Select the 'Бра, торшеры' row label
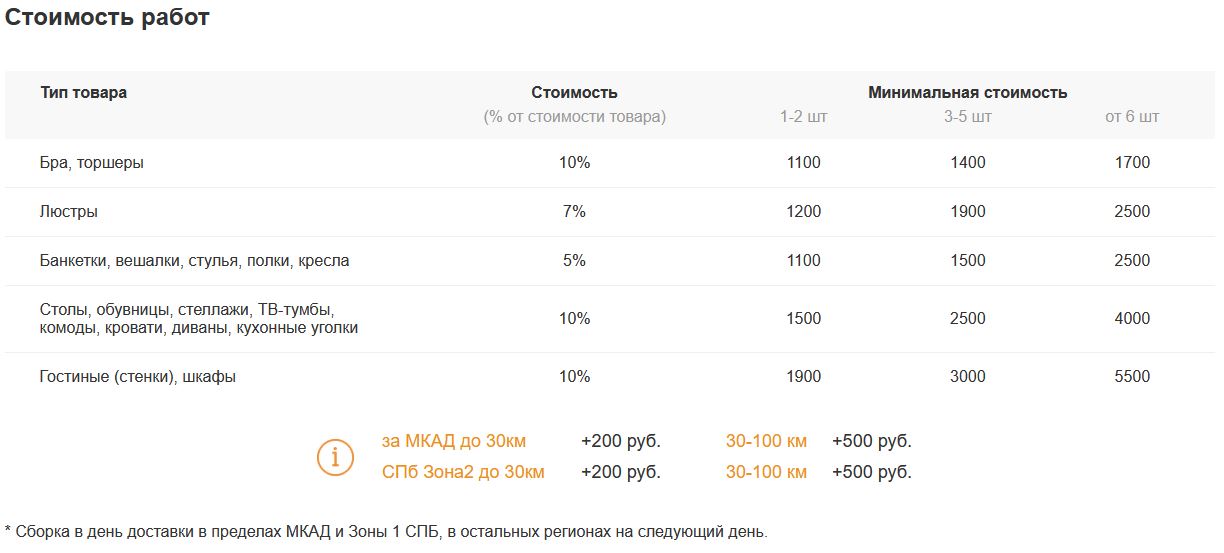This screenshot has height=553, width=1224. pos(92,162)
